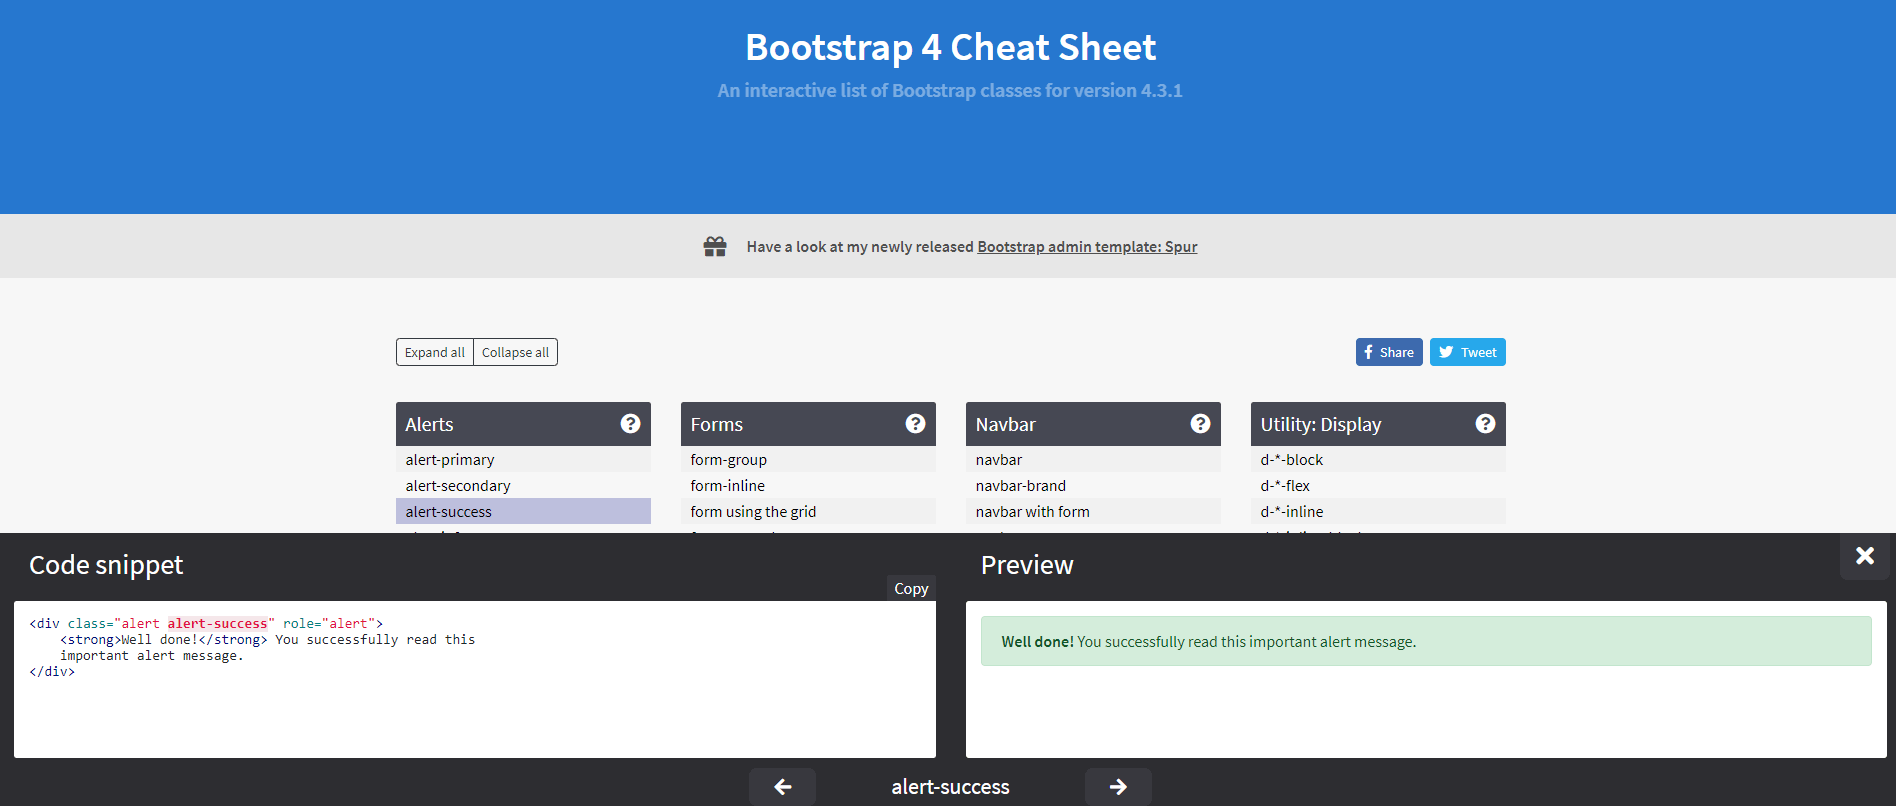
Task: Close the code snippet panel with X
Action: pyautogui.click(x=1865, y=556)
